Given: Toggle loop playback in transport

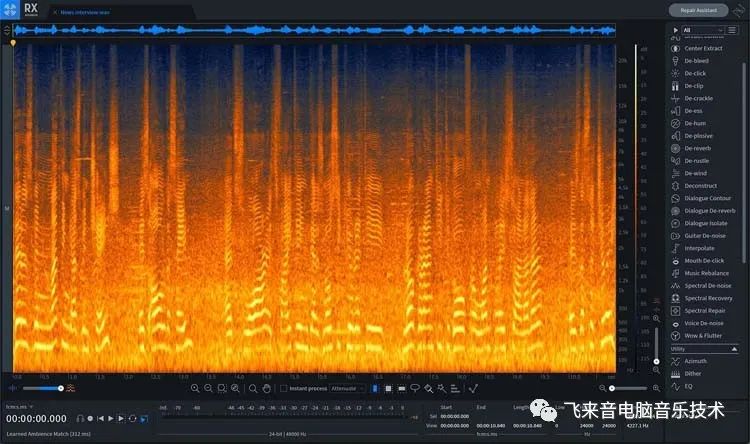Looking at the screenshot, I should (132, 419).
